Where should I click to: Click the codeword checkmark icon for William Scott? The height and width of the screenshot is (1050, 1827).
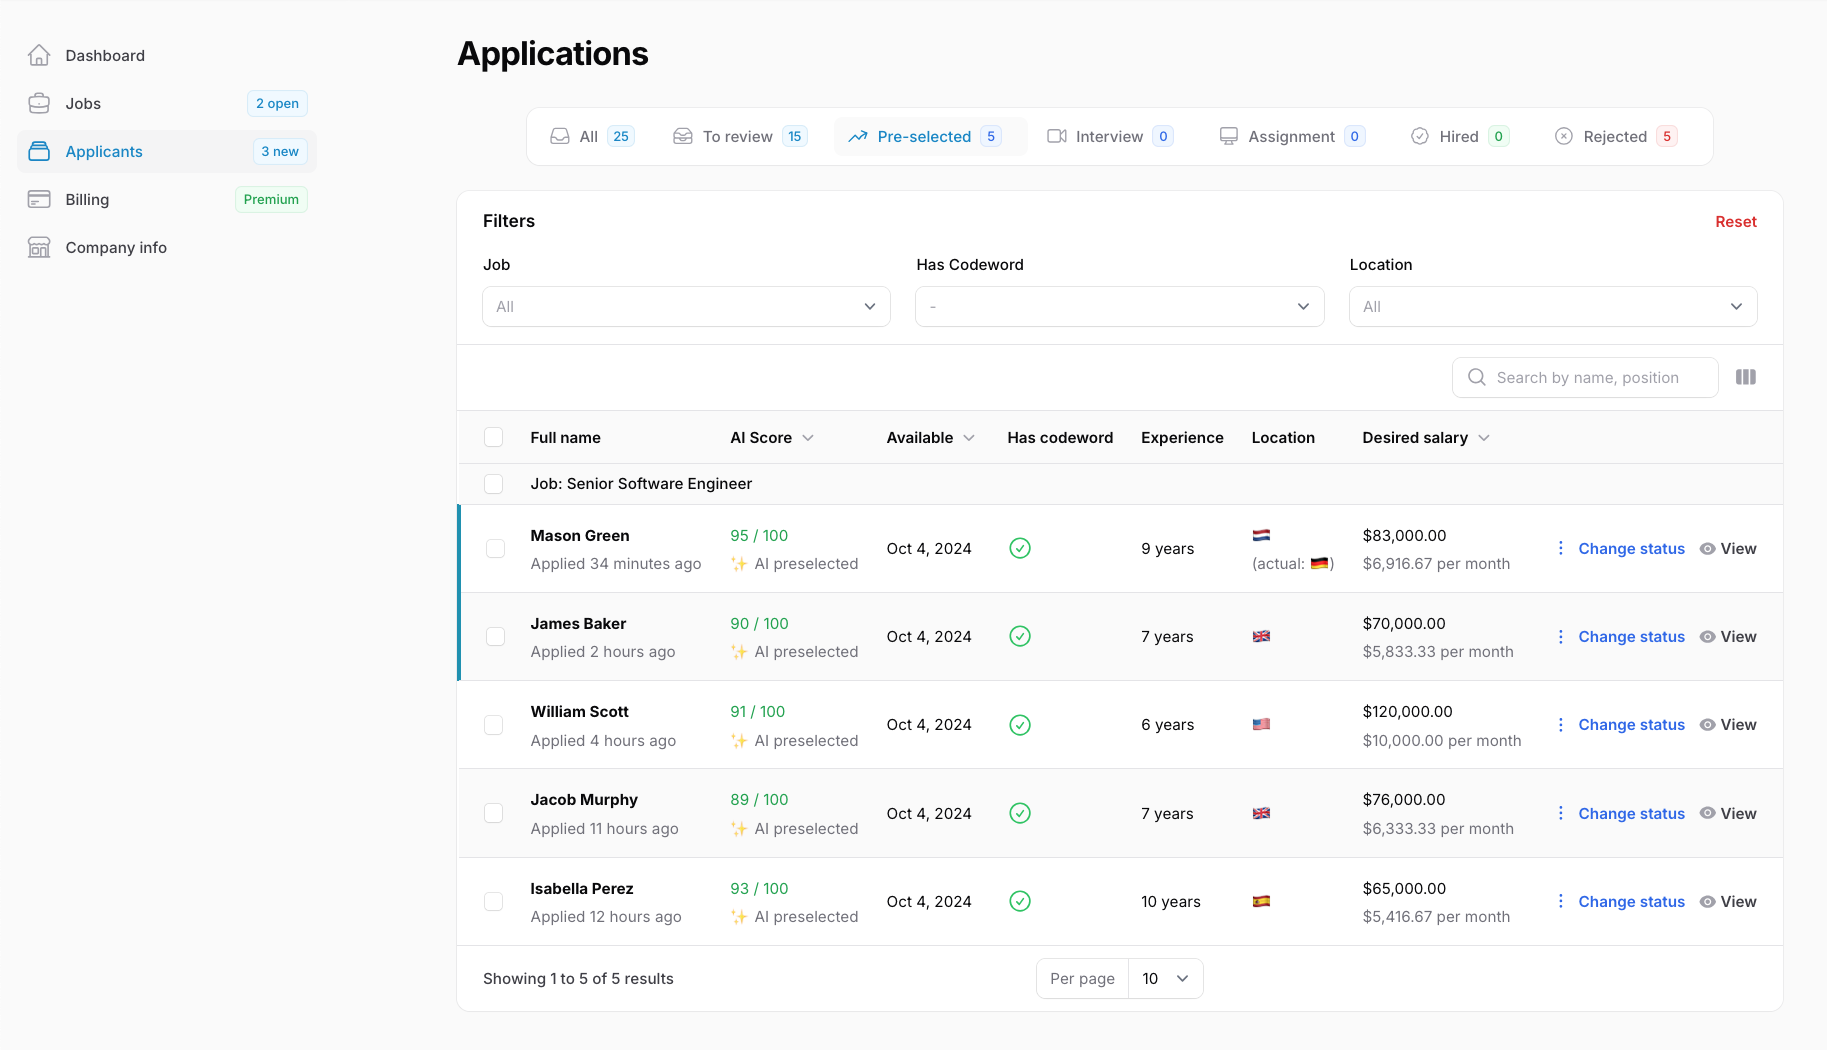(1020, 725)
